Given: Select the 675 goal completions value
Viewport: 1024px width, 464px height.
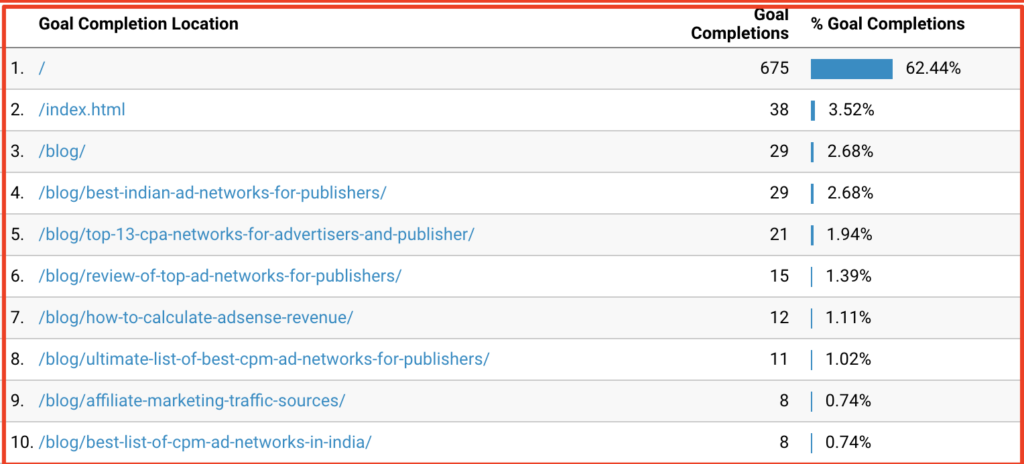Looking at the screenshot, I should [x=774, y=69].
